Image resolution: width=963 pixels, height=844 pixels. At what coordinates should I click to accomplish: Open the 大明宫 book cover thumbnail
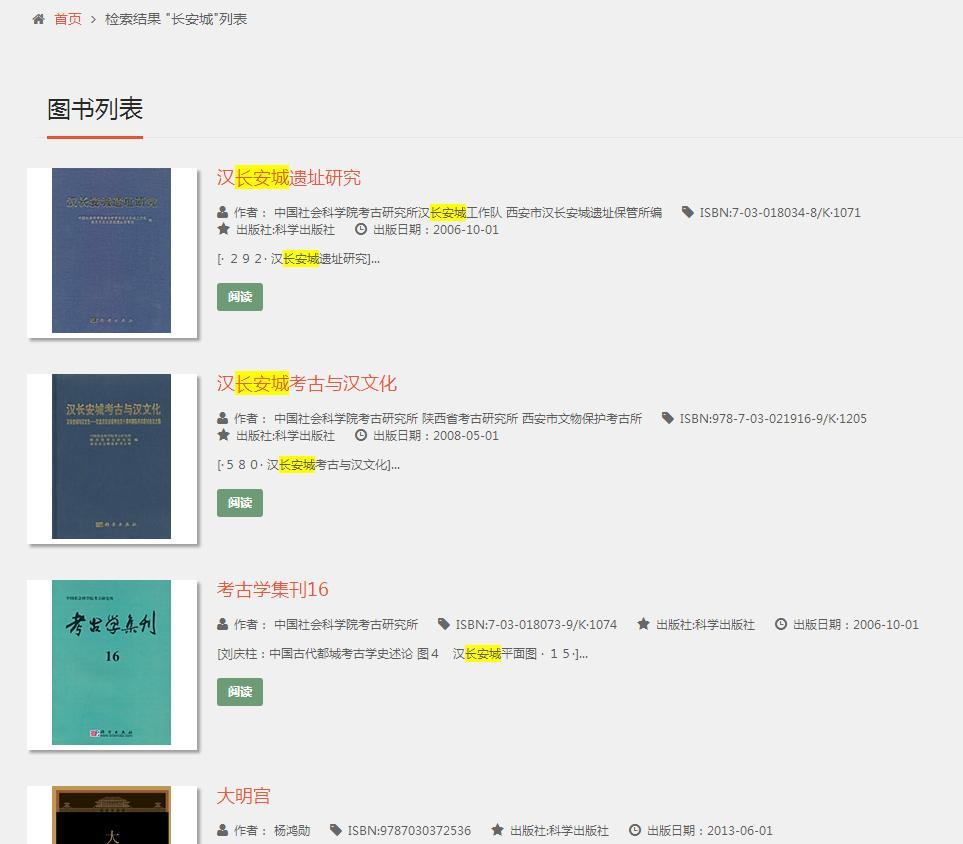pyautogui.click(x=112, y=815)
